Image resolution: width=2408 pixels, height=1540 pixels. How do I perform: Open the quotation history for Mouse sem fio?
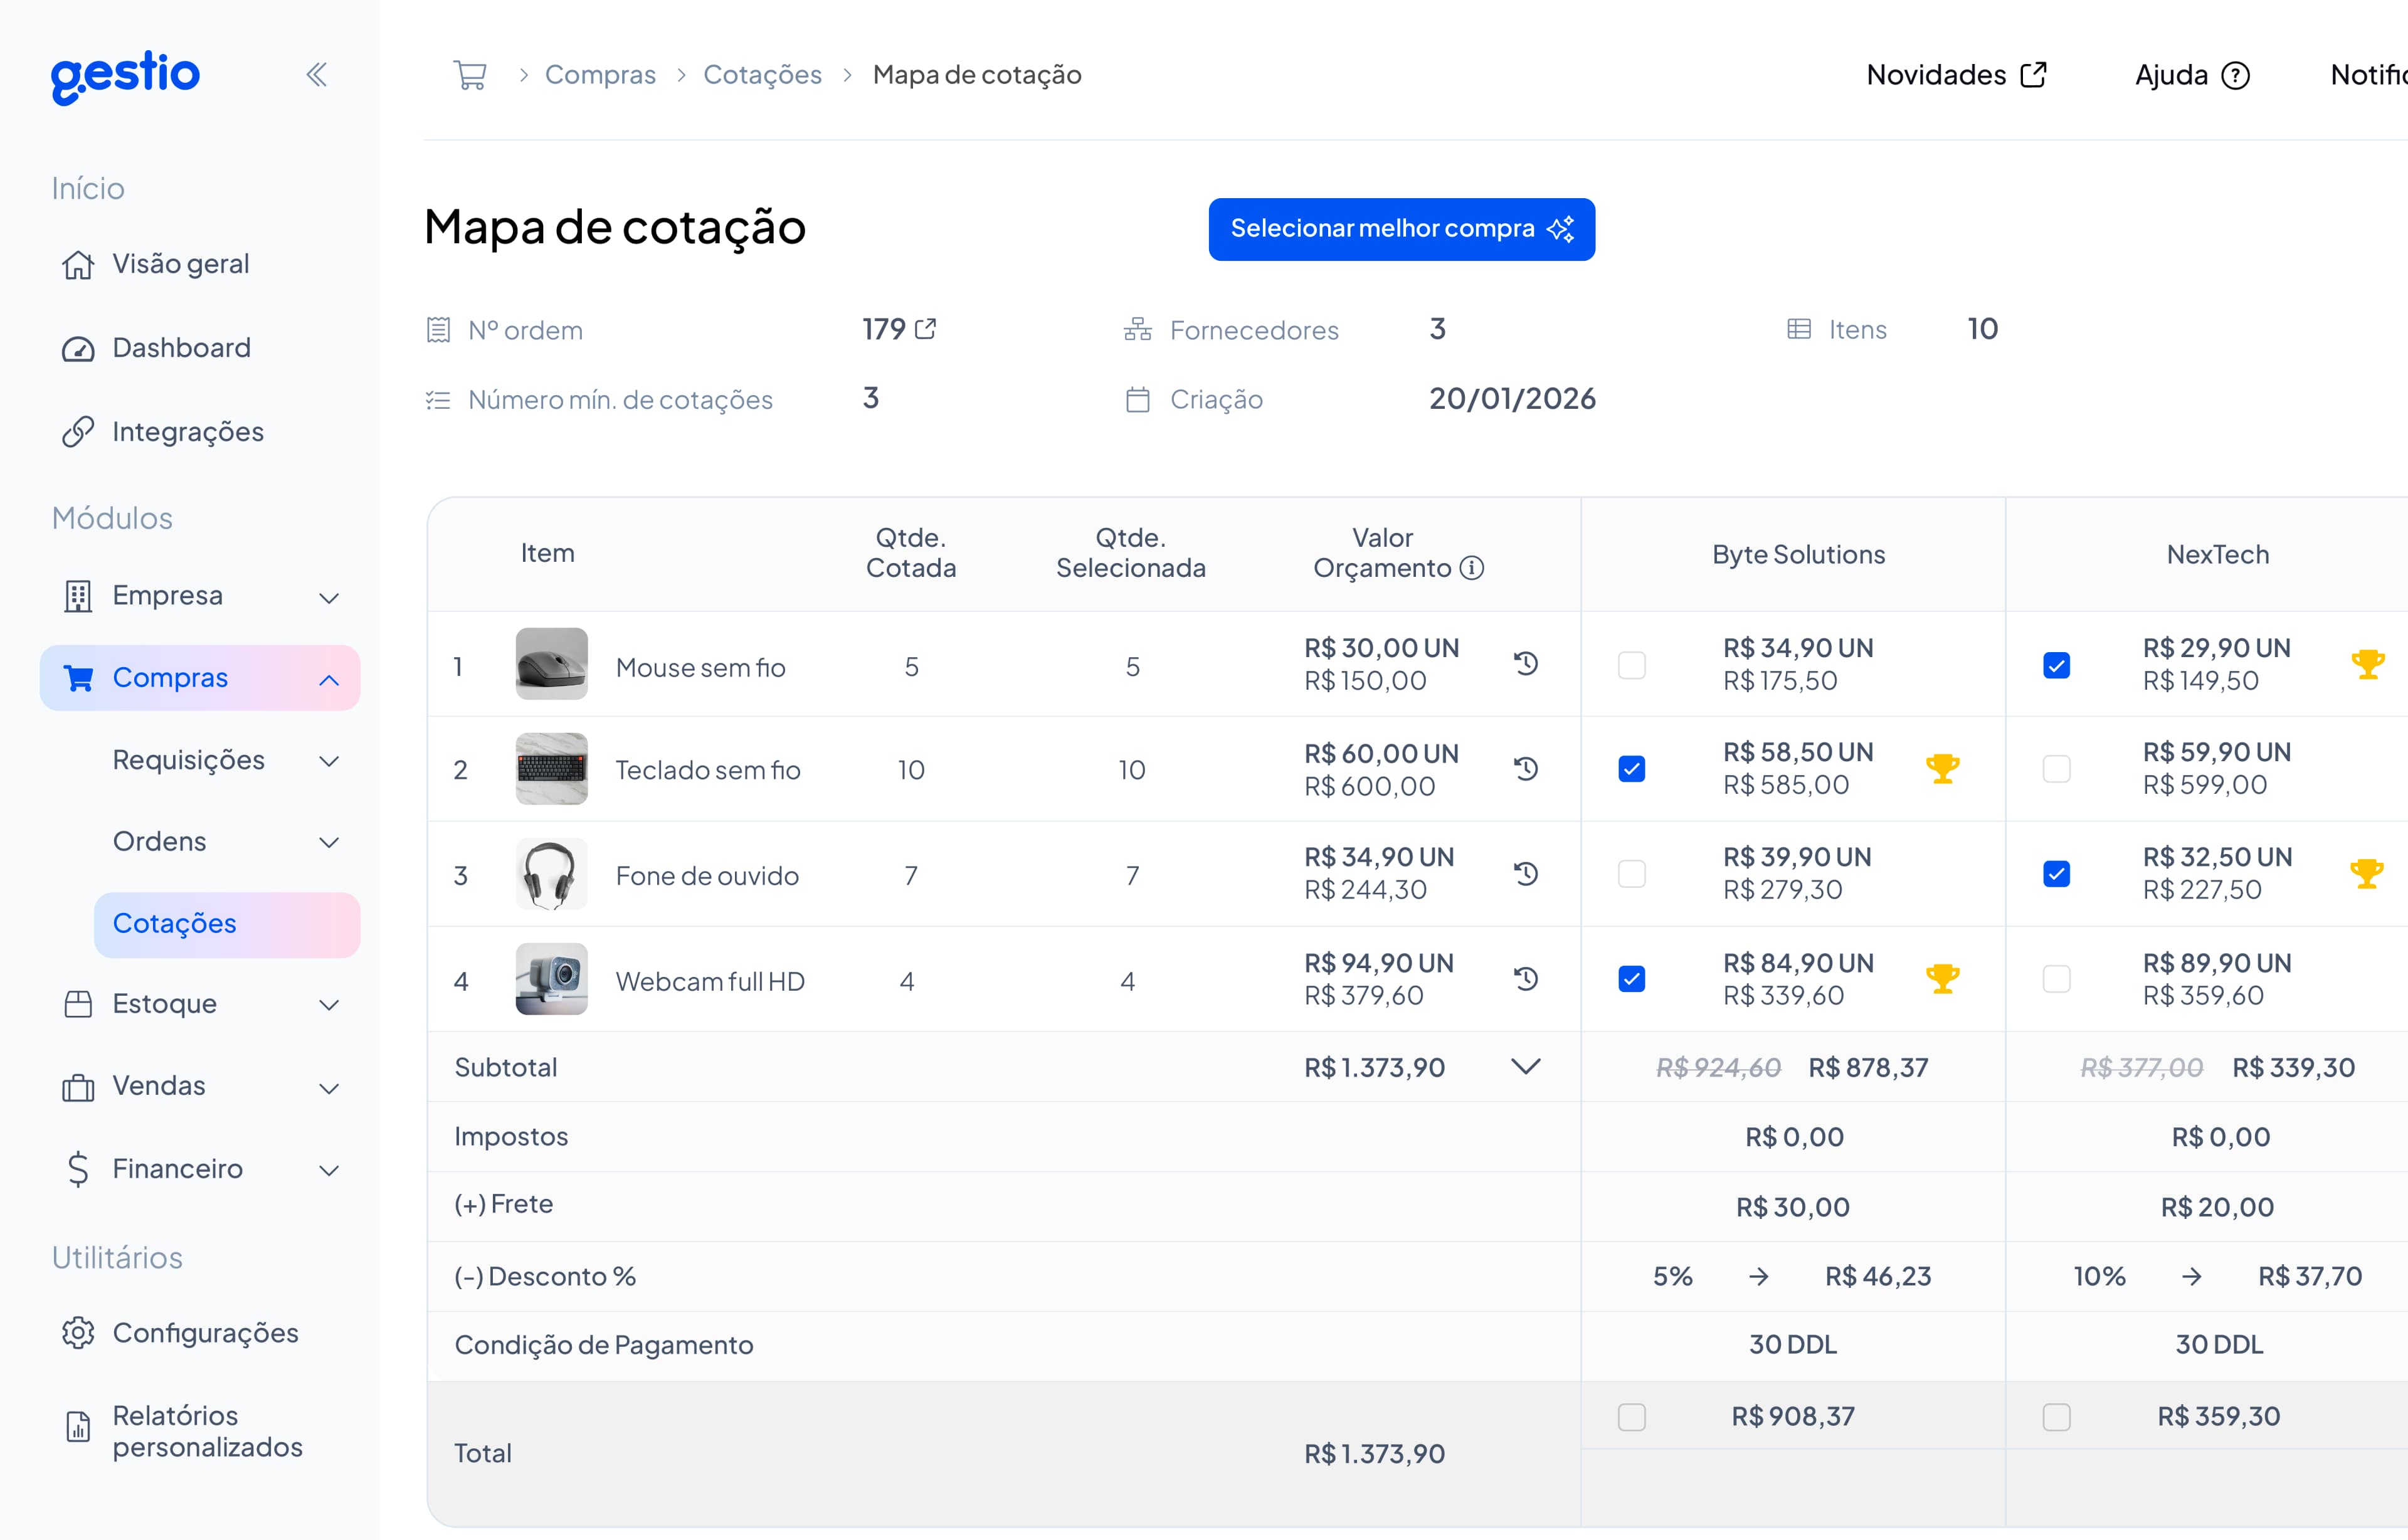1526,663
